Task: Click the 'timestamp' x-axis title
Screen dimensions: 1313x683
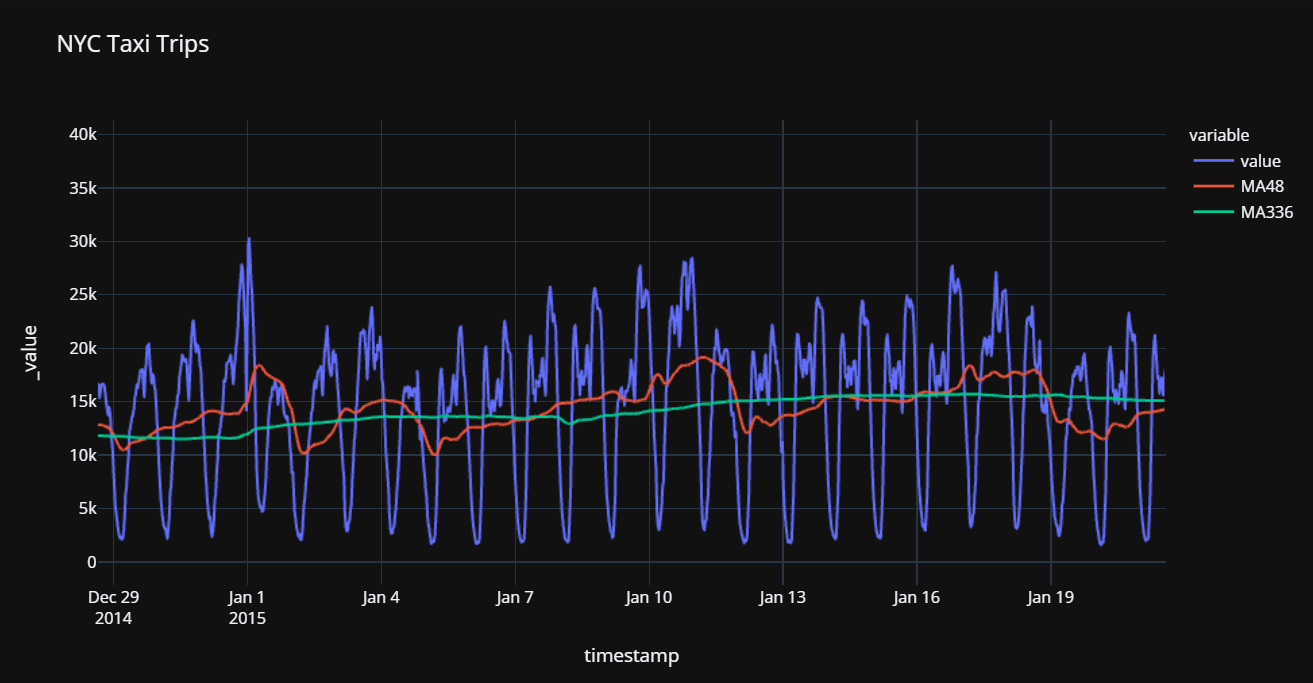Action: (631, 656)
